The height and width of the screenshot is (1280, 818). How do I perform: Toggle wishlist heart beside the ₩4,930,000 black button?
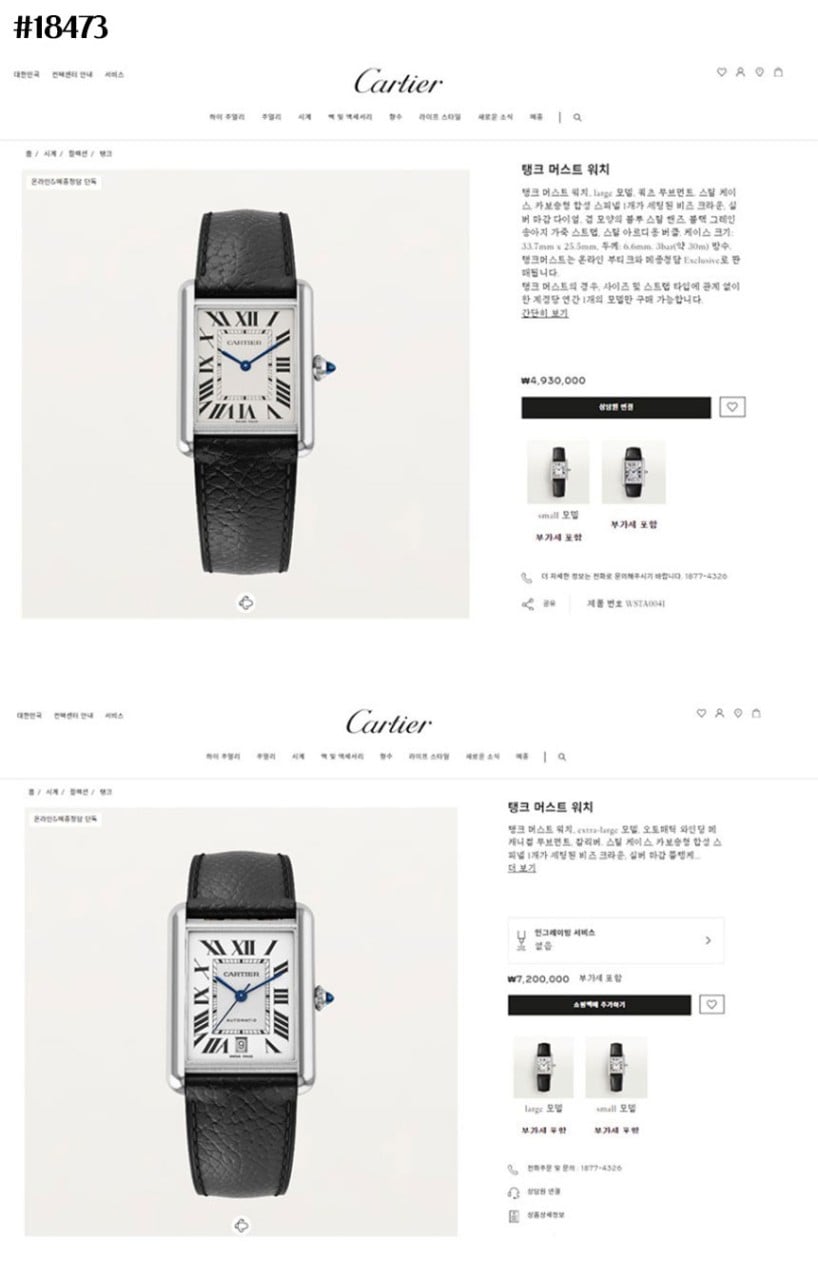pos(733,407)
